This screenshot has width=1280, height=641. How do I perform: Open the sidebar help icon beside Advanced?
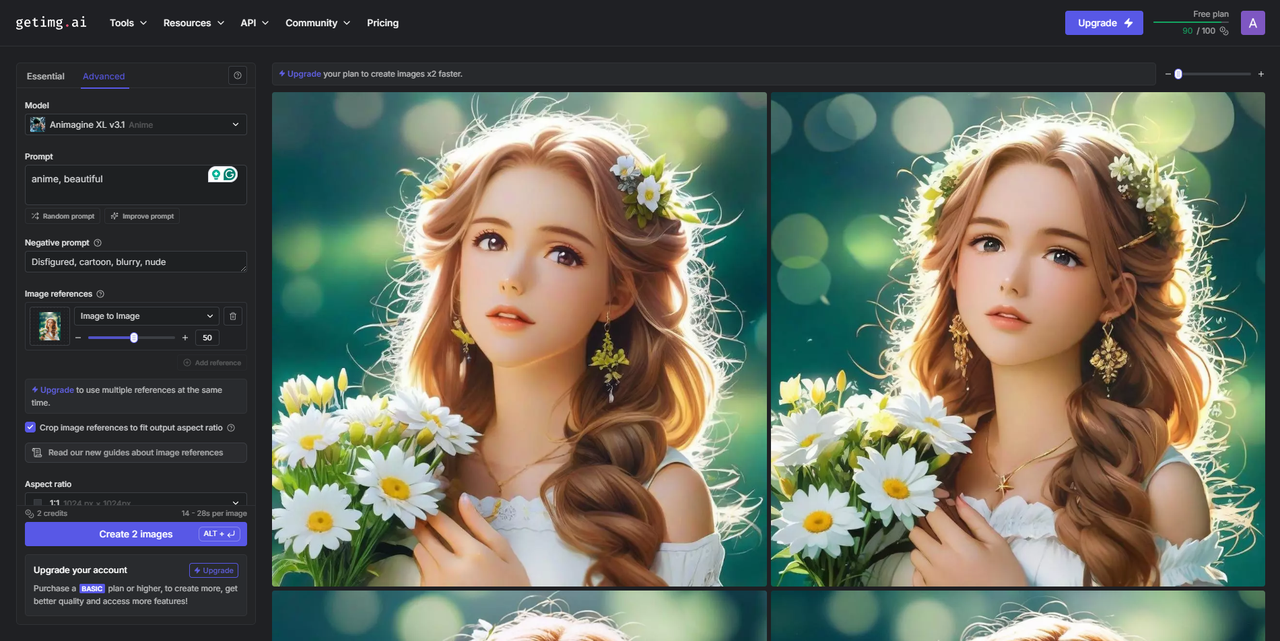[237, 76]
